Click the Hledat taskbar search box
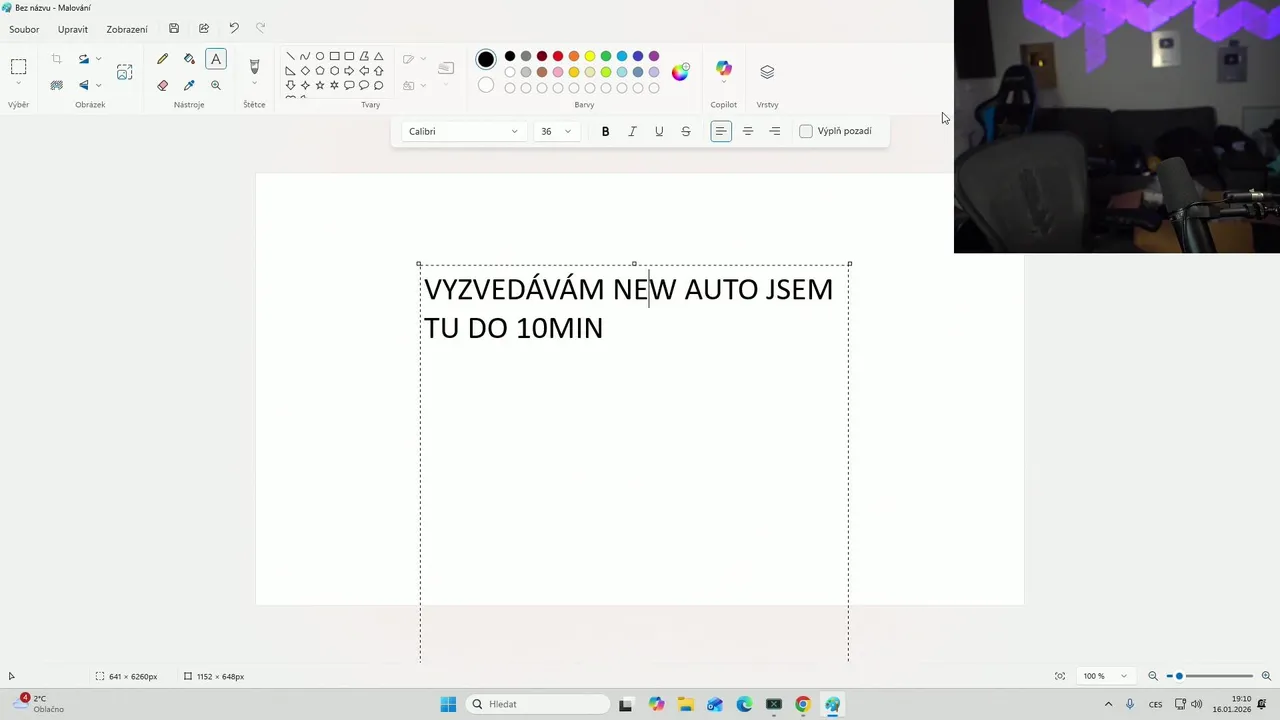The height and width of the screenshot is (720, 1280). tap(539, 704)
